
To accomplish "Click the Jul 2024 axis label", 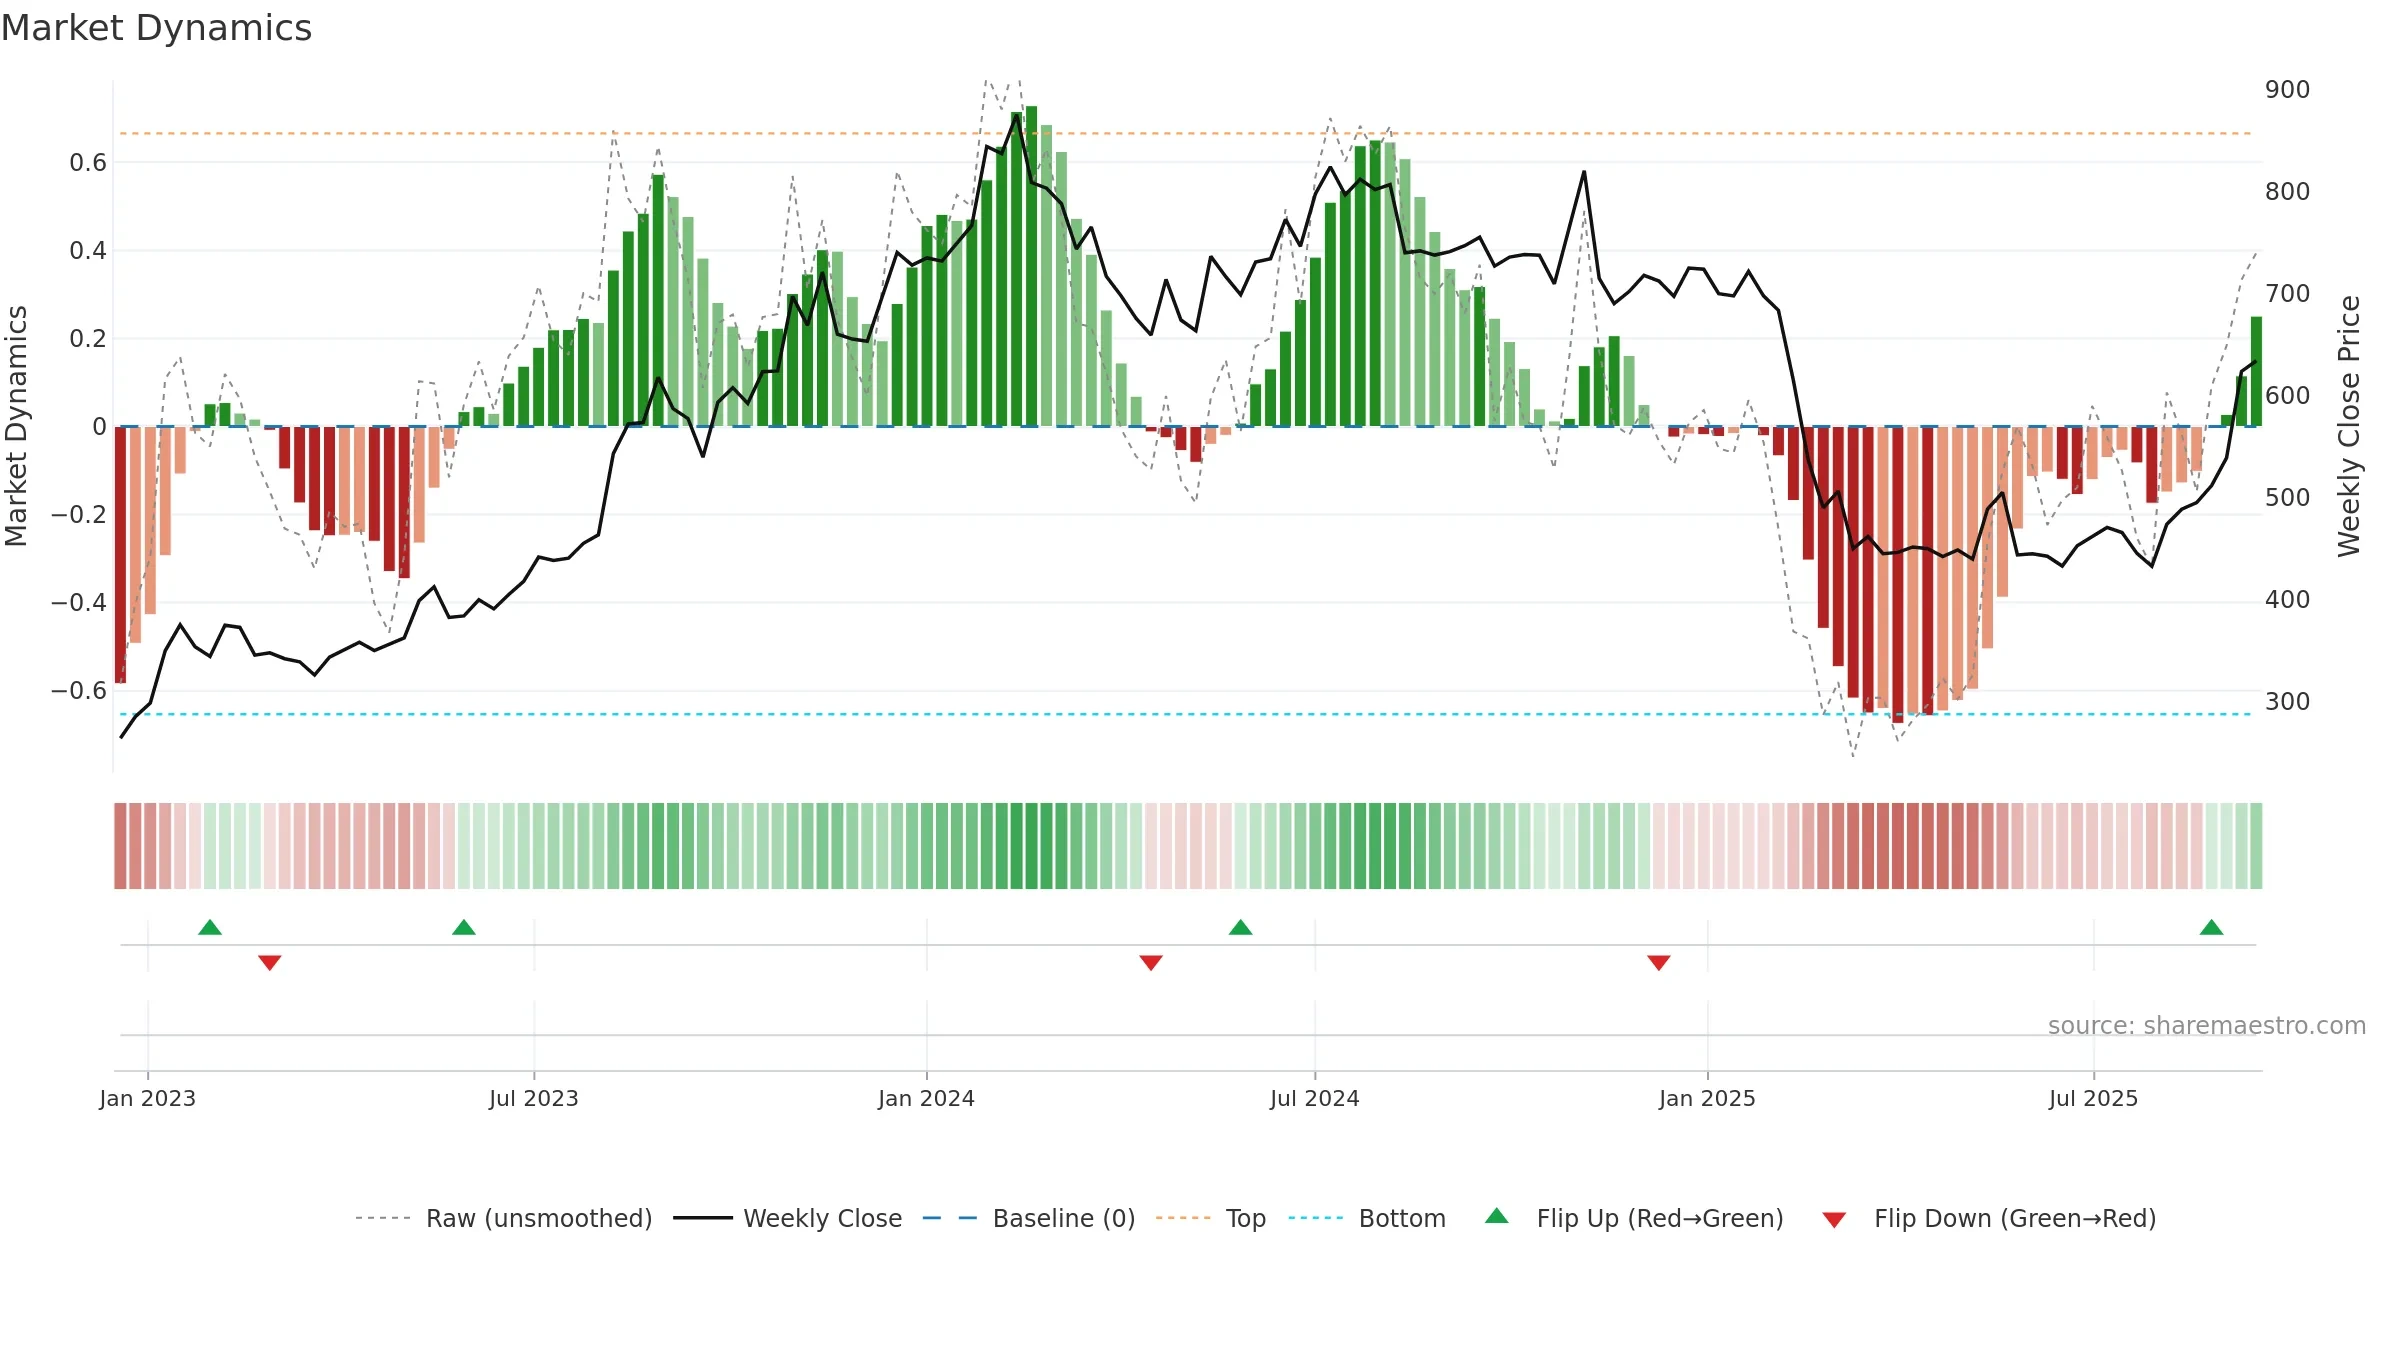I will [x=1315, y=1098].
